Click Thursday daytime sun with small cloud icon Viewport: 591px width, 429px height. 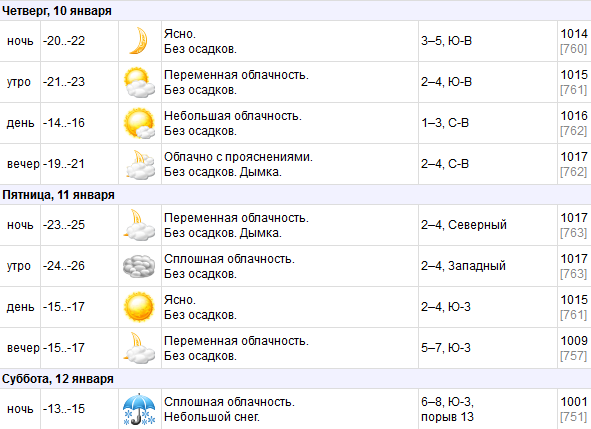(x=139, y=123)
